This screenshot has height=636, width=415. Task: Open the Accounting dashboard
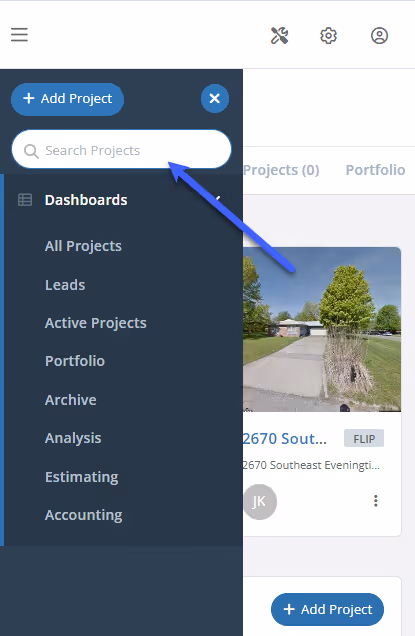(84, 515)
